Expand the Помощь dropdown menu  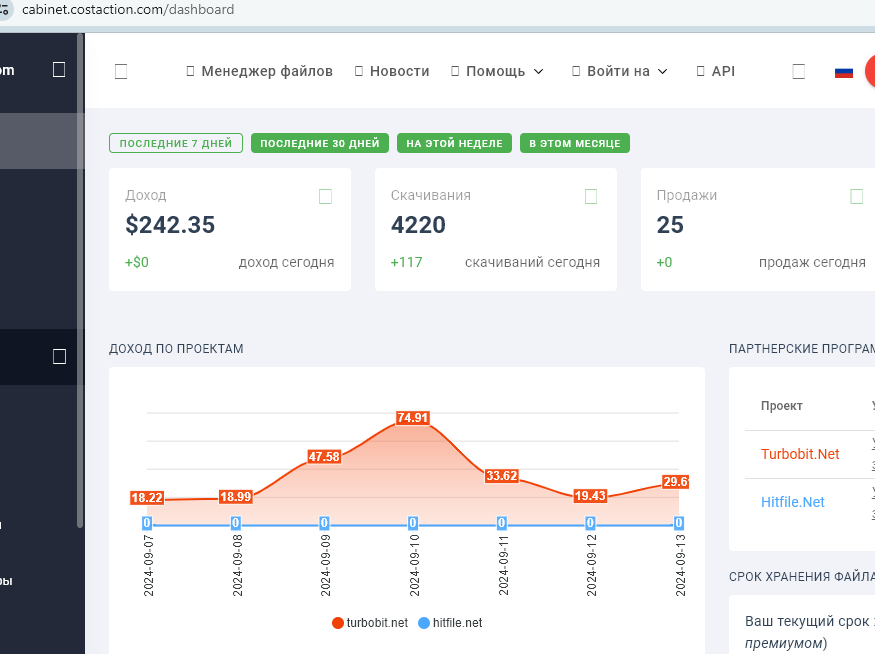tap(497, 71)
